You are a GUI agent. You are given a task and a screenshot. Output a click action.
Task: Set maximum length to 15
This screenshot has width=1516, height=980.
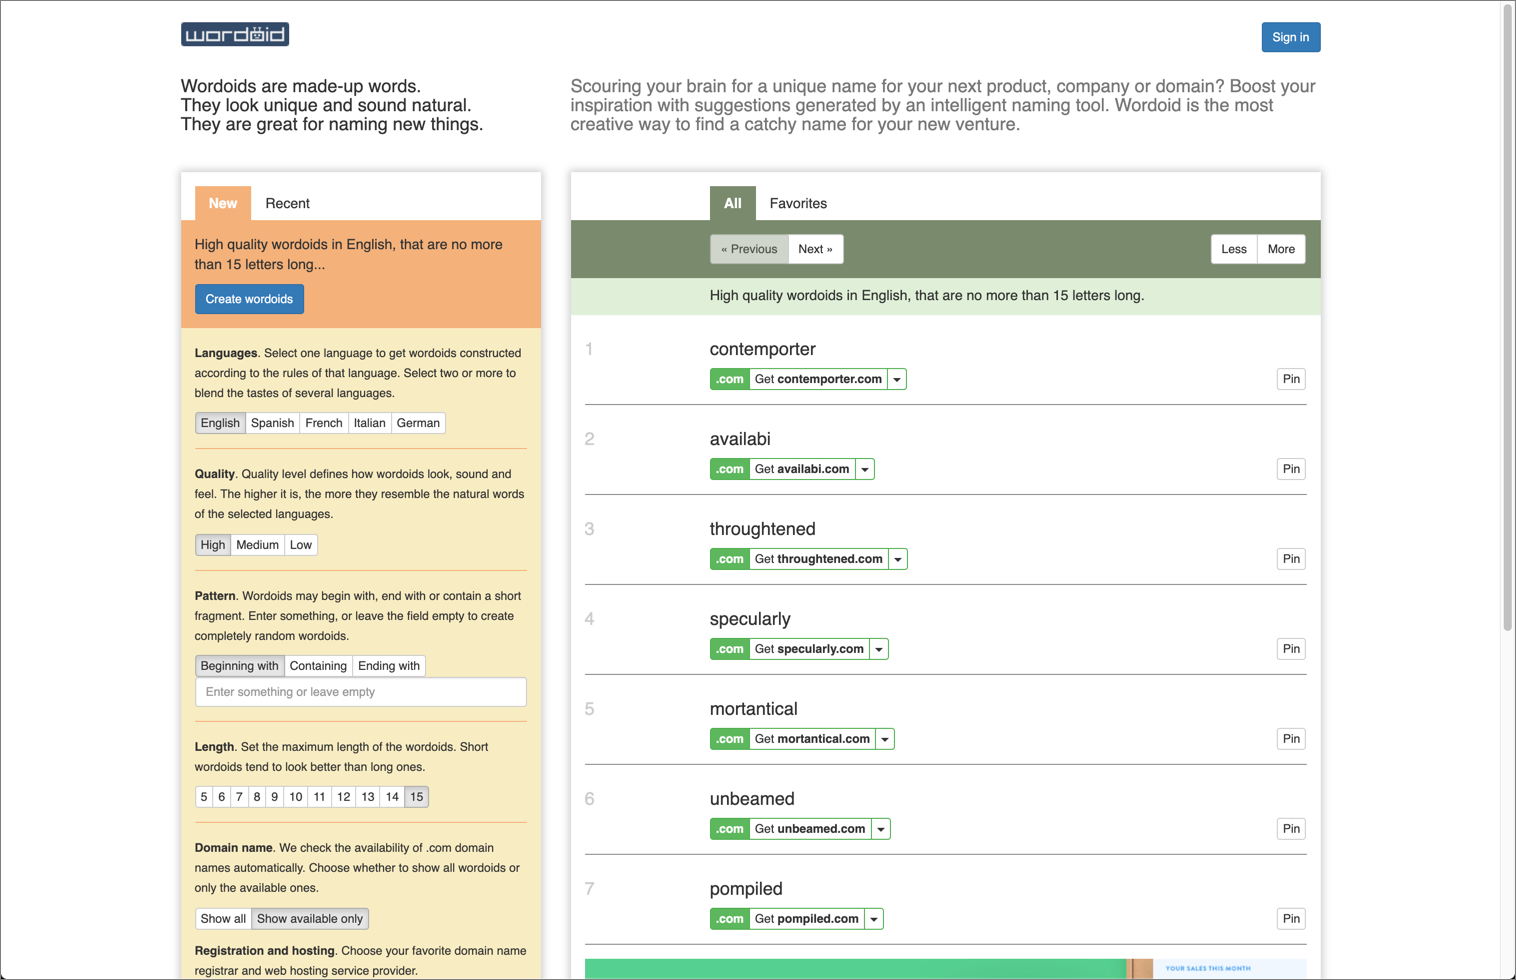417,797
